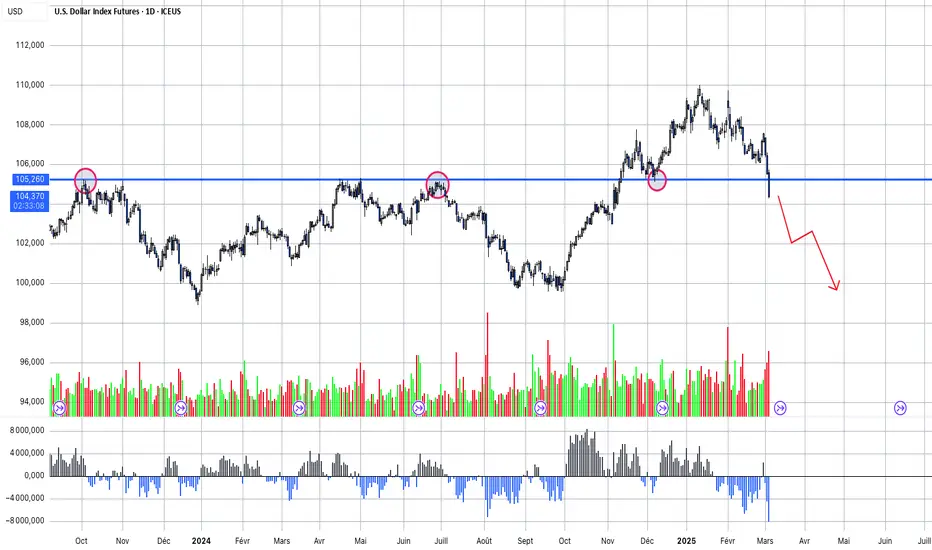Click the Févr label right after 2024
The height and width of the screenshot is (550, 932).
pyautogui.click(x=243, y=540)
